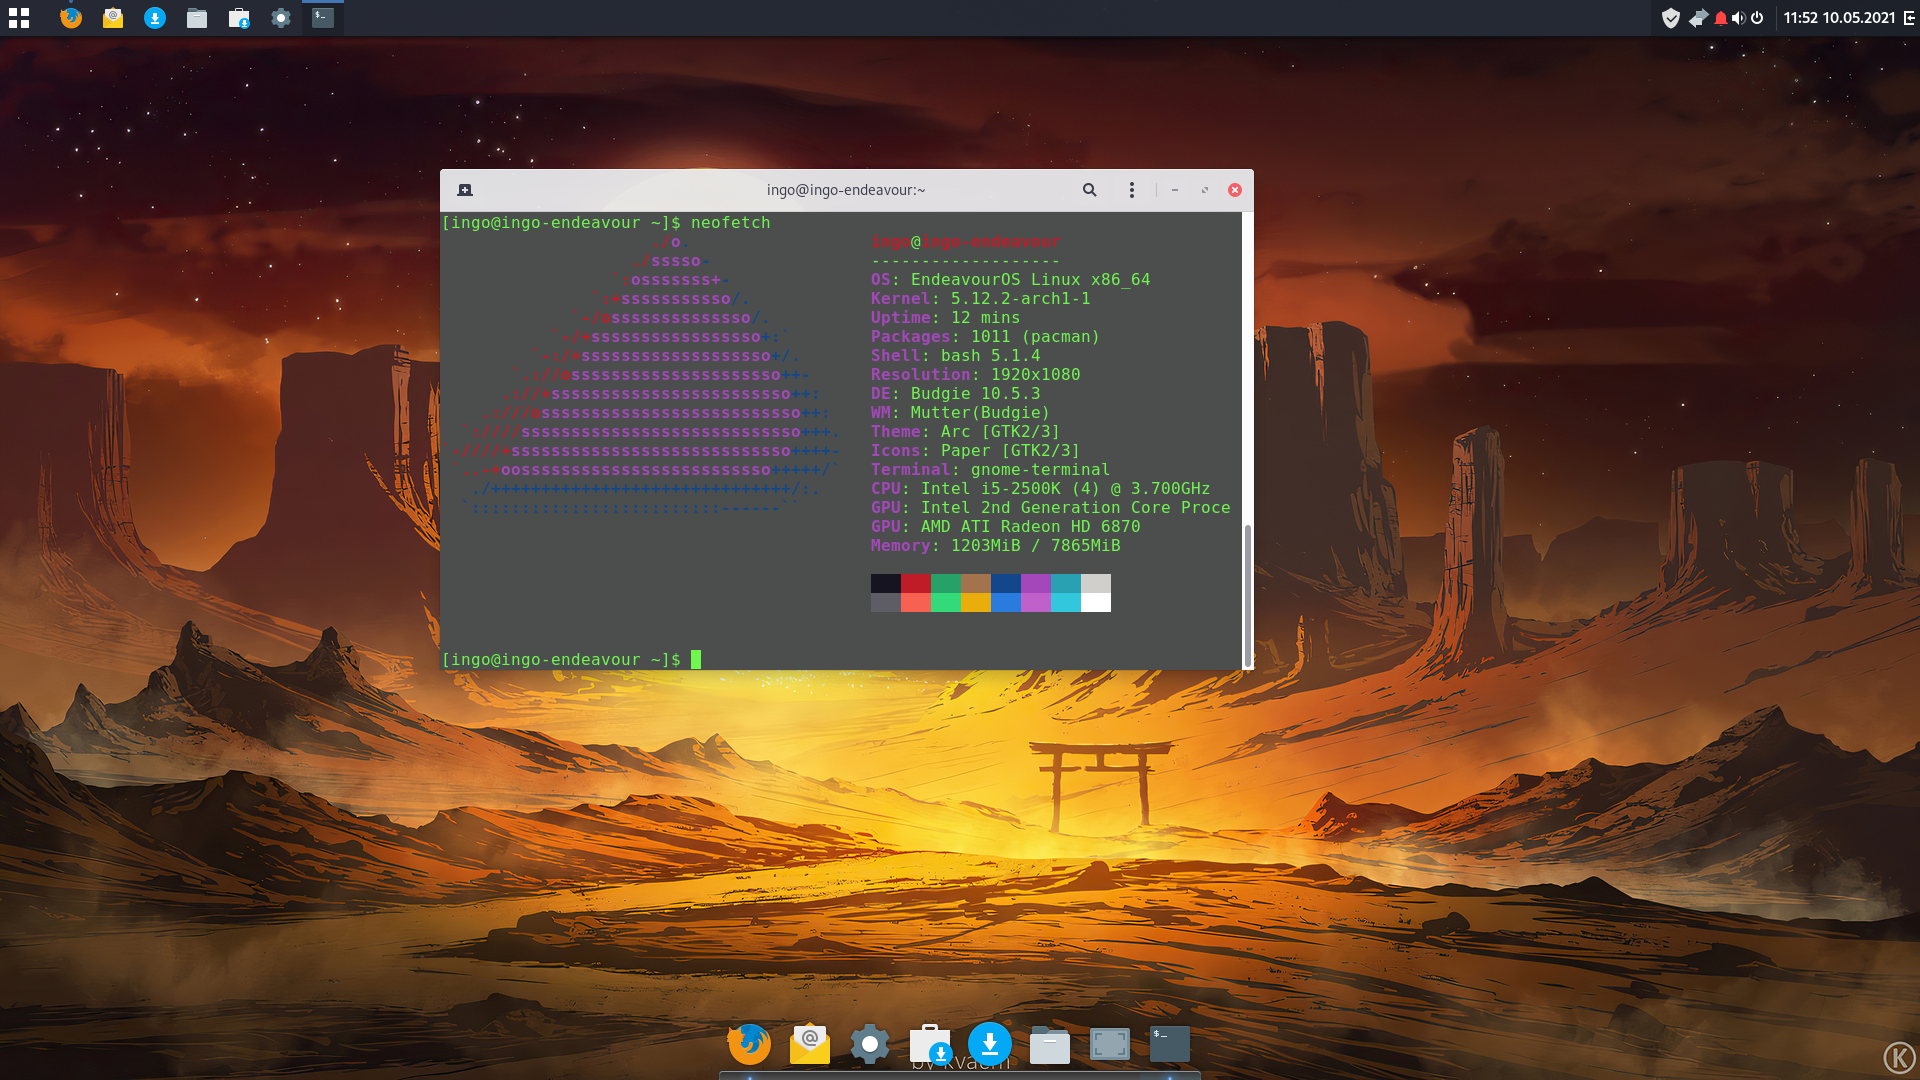Image resolution: width=1920 pixels, height=1080 pixels.
Task: Open the power menu in panel
Action: [x=1757, y=18]
